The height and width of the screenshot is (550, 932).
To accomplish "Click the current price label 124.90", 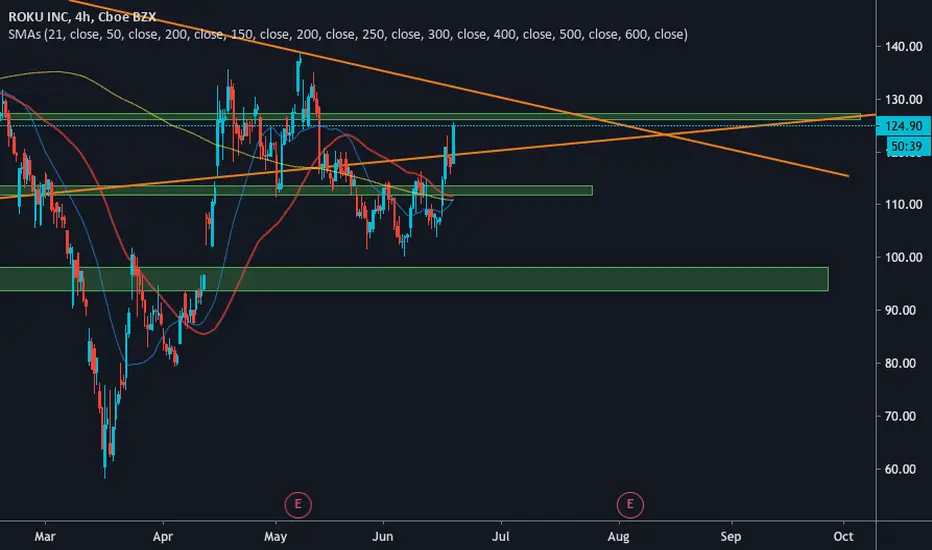I will (x=903, y=126).
